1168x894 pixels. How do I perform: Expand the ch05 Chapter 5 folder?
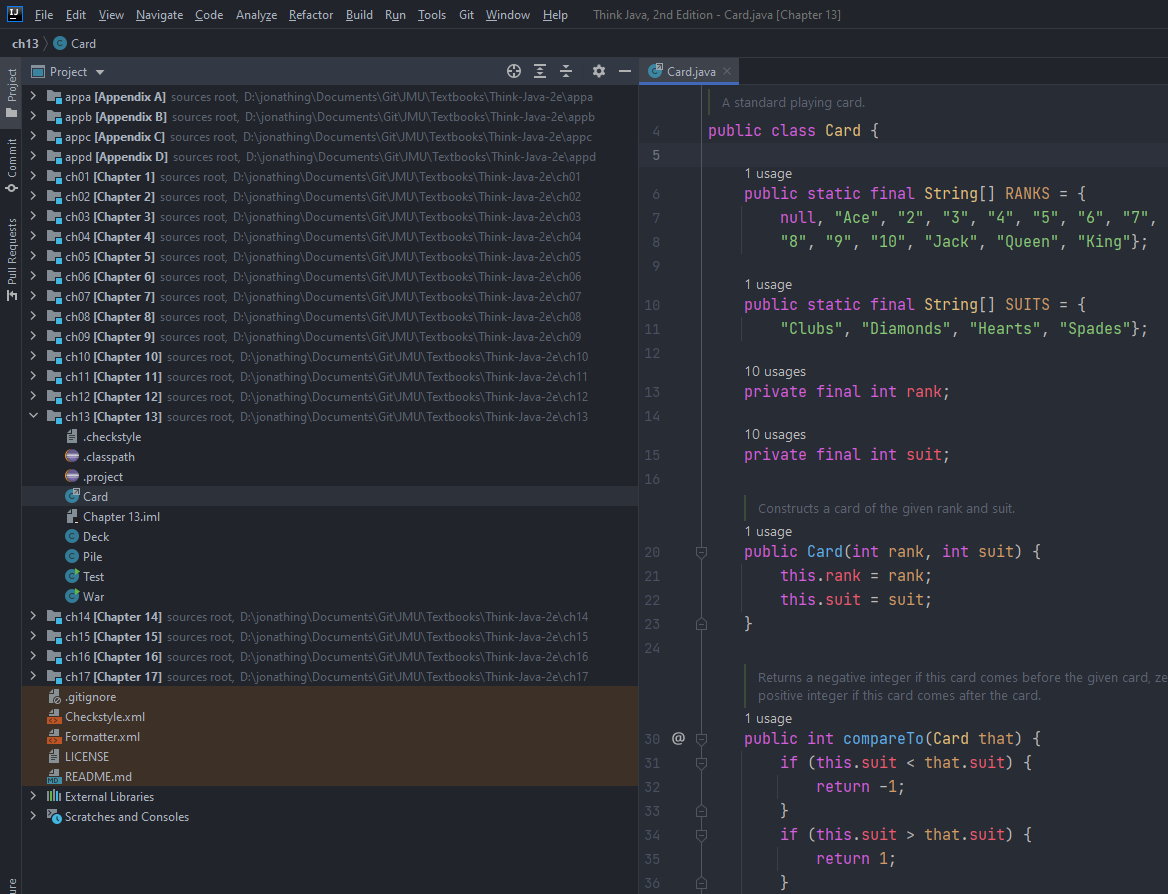click(33, 256)
